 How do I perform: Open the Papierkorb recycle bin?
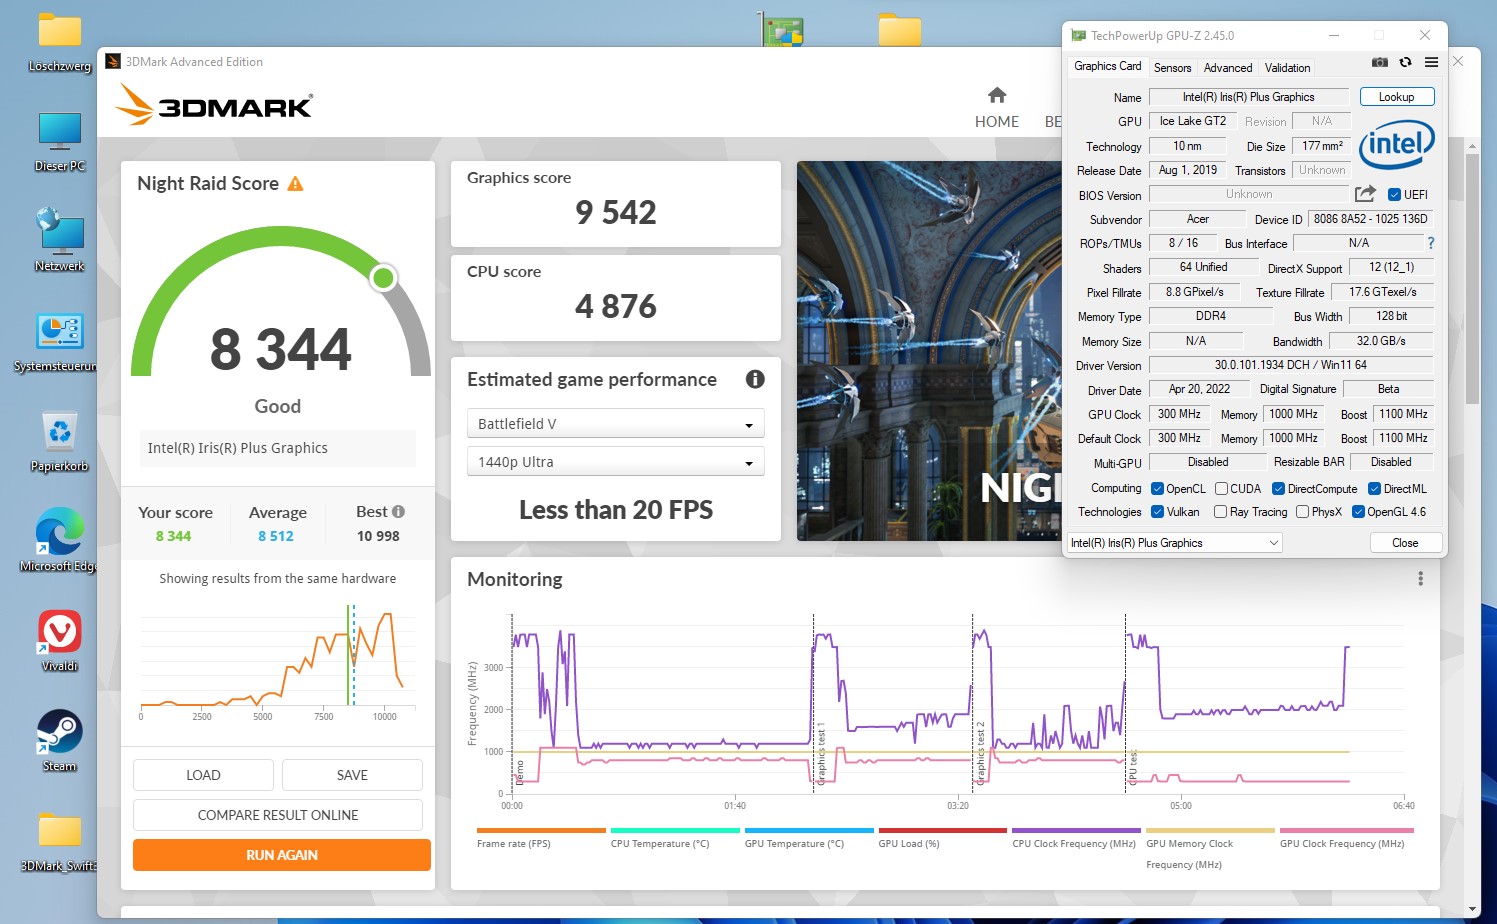coord(60,442)
